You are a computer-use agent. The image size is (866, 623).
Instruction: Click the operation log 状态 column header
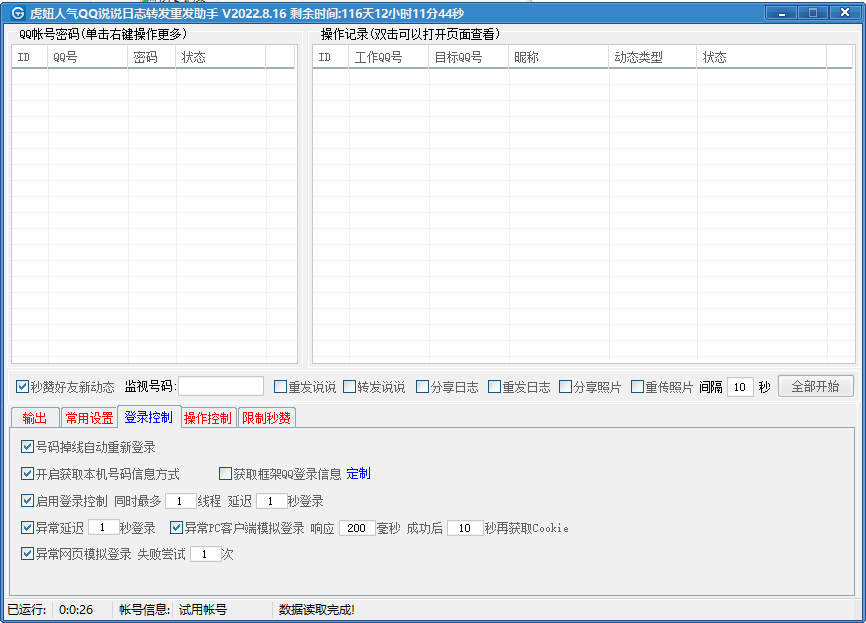762,57
